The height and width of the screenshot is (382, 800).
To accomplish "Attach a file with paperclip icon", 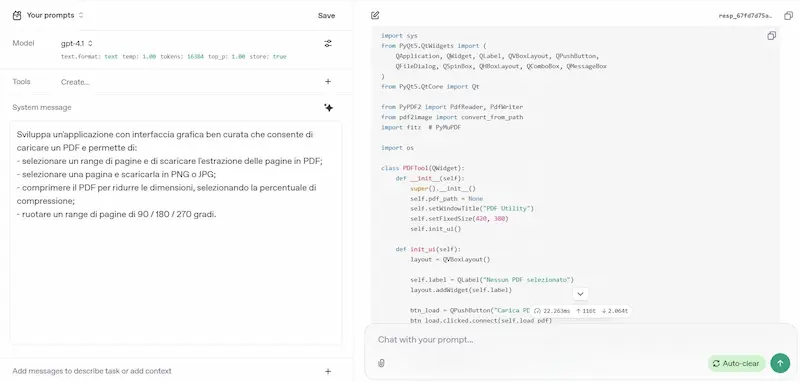I will tap(381, 363).
